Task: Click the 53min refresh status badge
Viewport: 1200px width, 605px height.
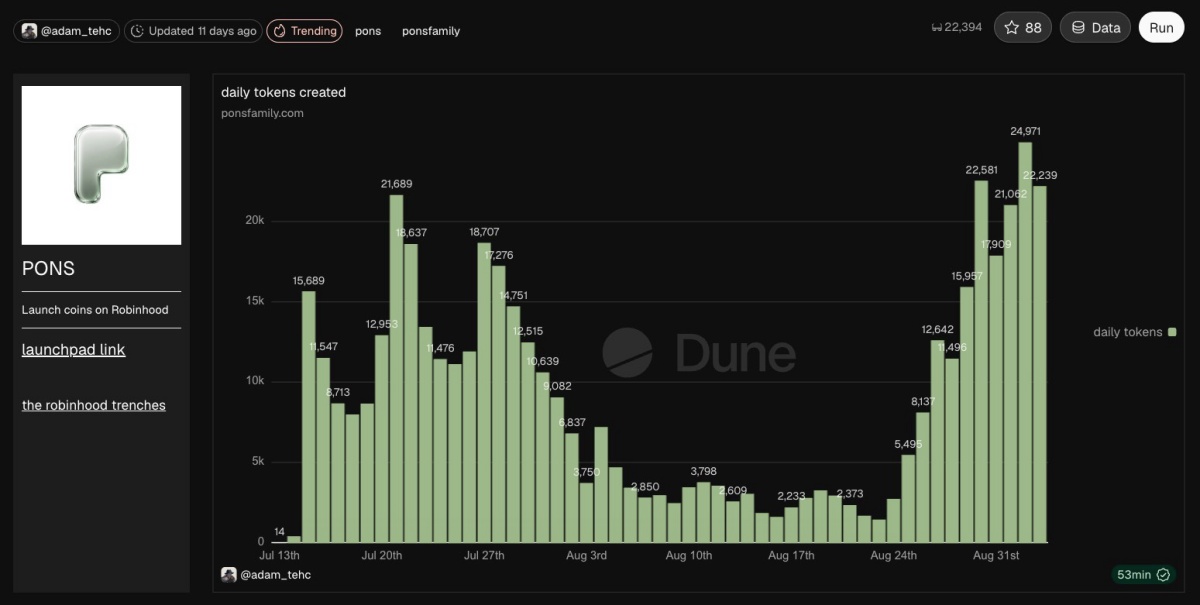Action: (x=1145, y=574)
